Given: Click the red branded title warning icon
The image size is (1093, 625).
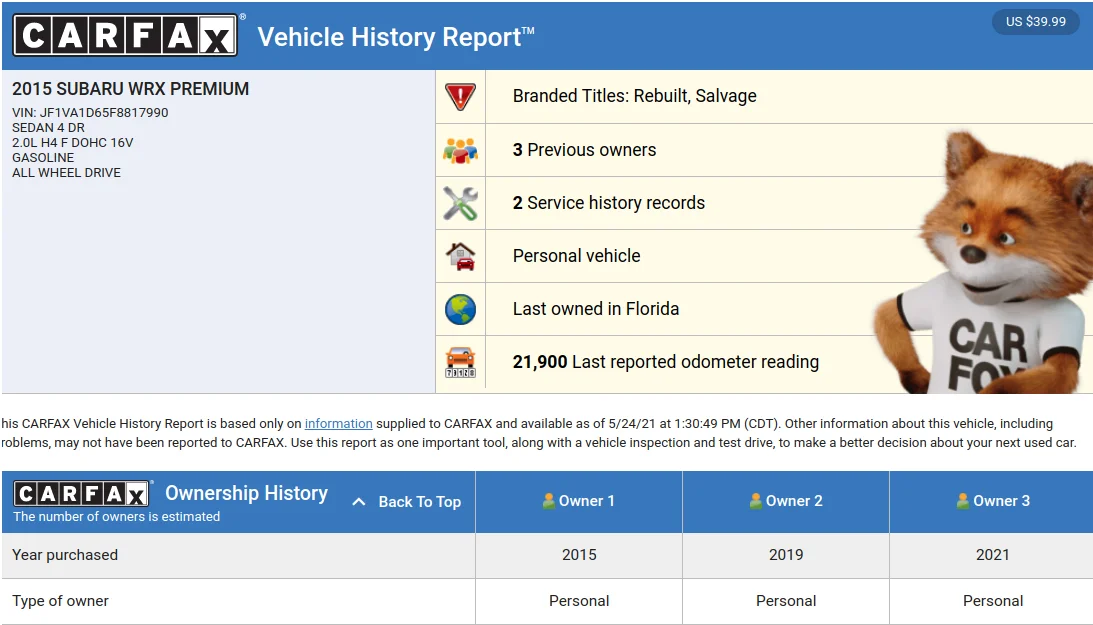Looking at the screenshot, I should pos(460,96).
